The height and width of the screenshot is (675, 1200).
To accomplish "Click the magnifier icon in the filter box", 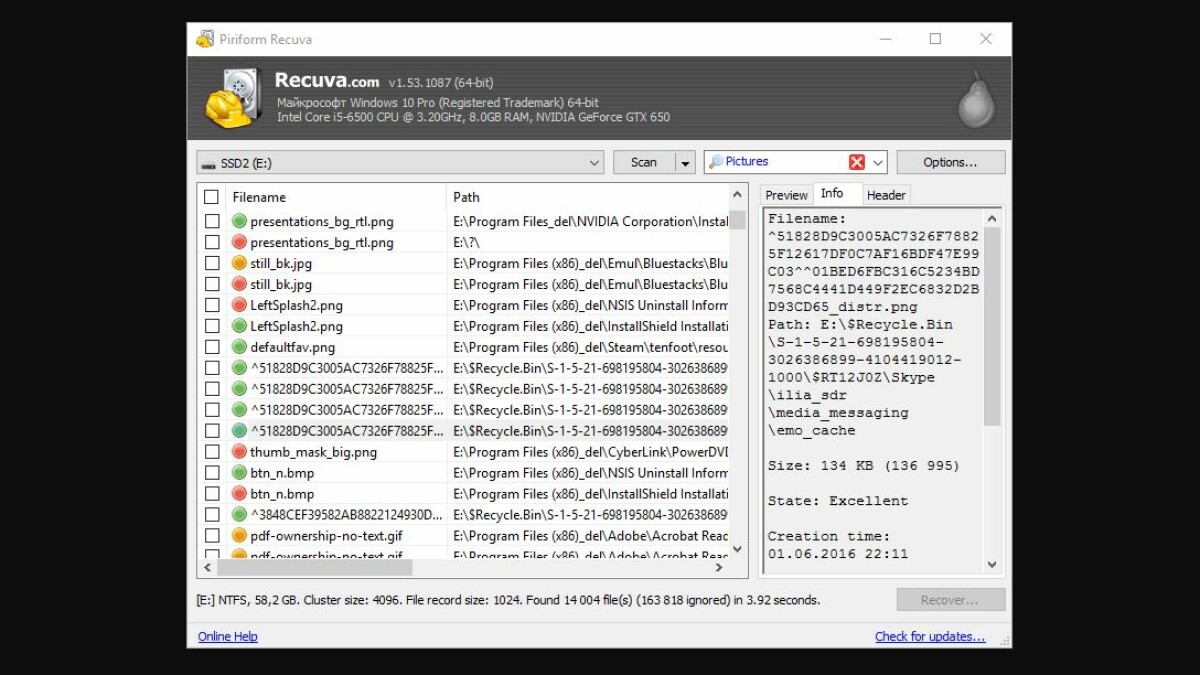I will point(716,162).
